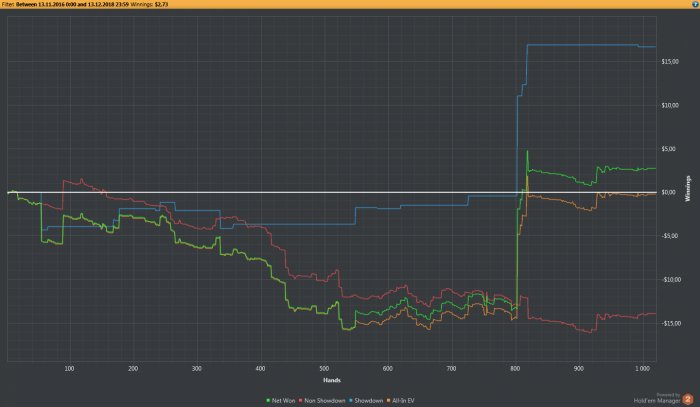The height and width of the screenshot is (407, 700).
Task: Toggle the Net Won legend entry
Action: [x=281, y=401]
